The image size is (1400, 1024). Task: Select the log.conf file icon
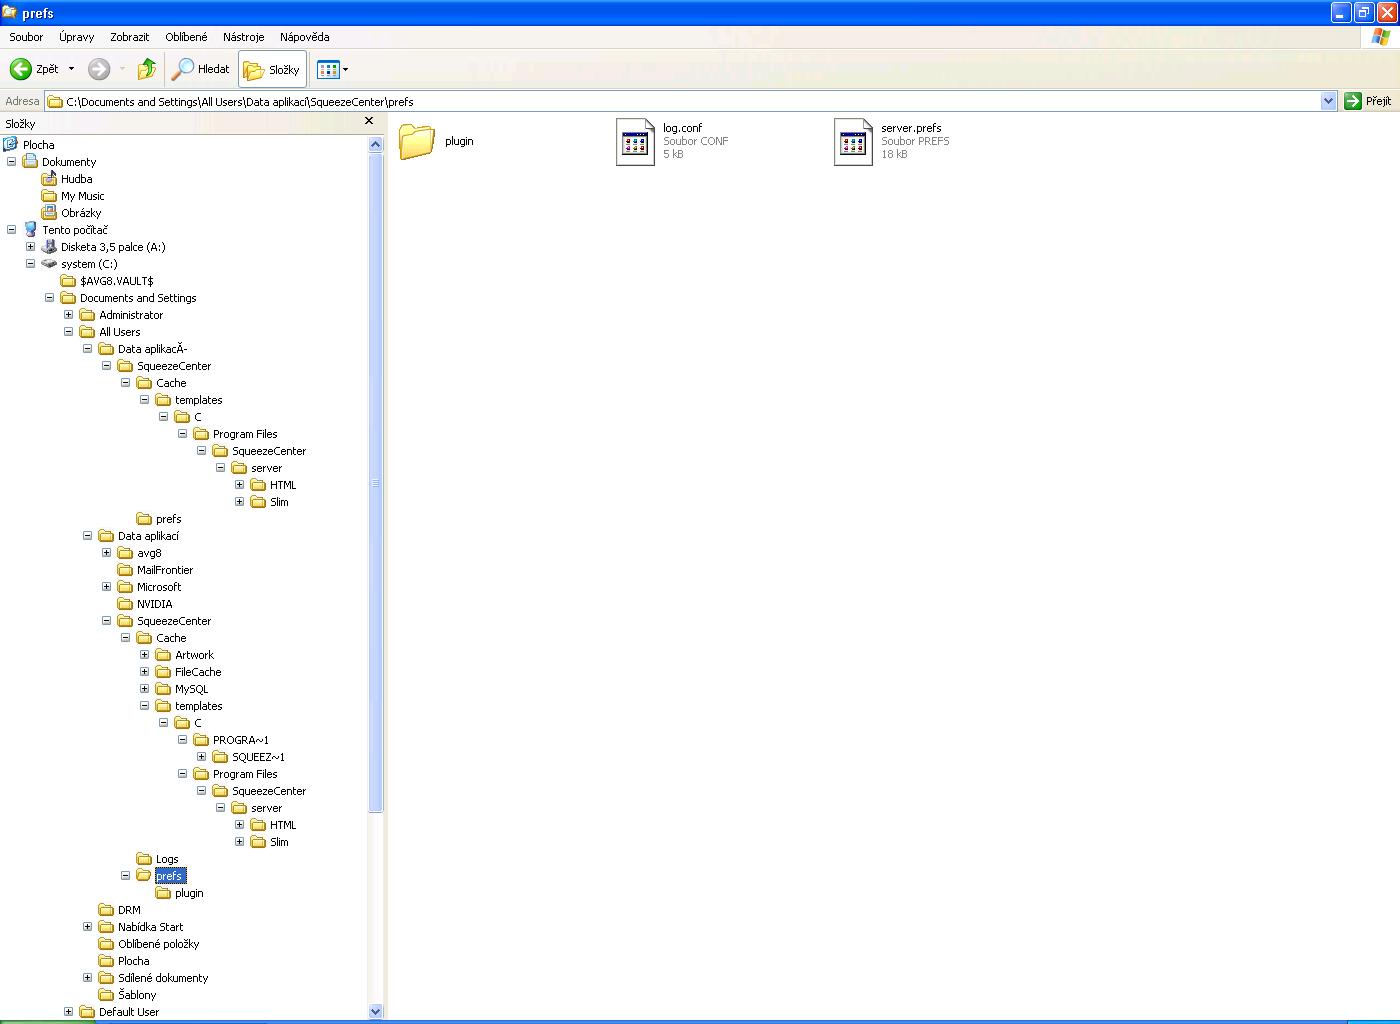(635, 141)
